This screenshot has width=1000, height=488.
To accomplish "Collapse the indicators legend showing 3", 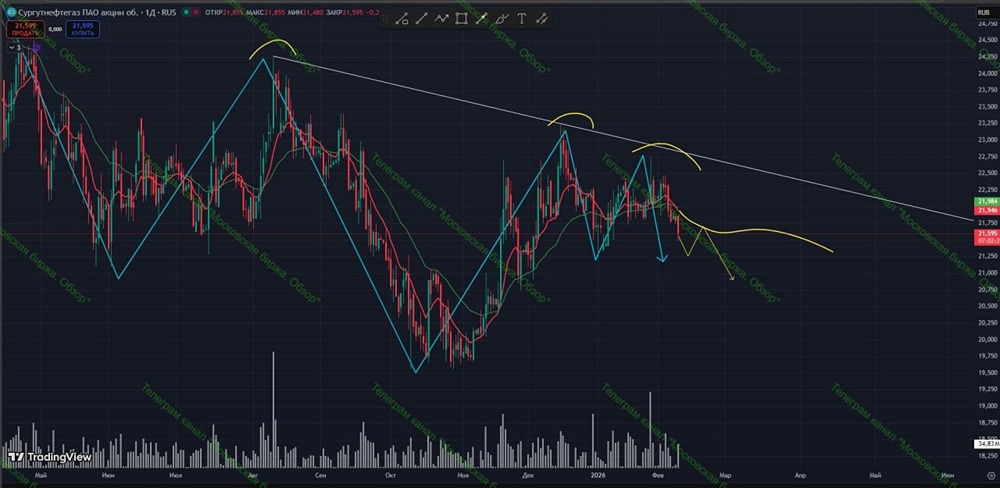I will [x=15, y=47].
